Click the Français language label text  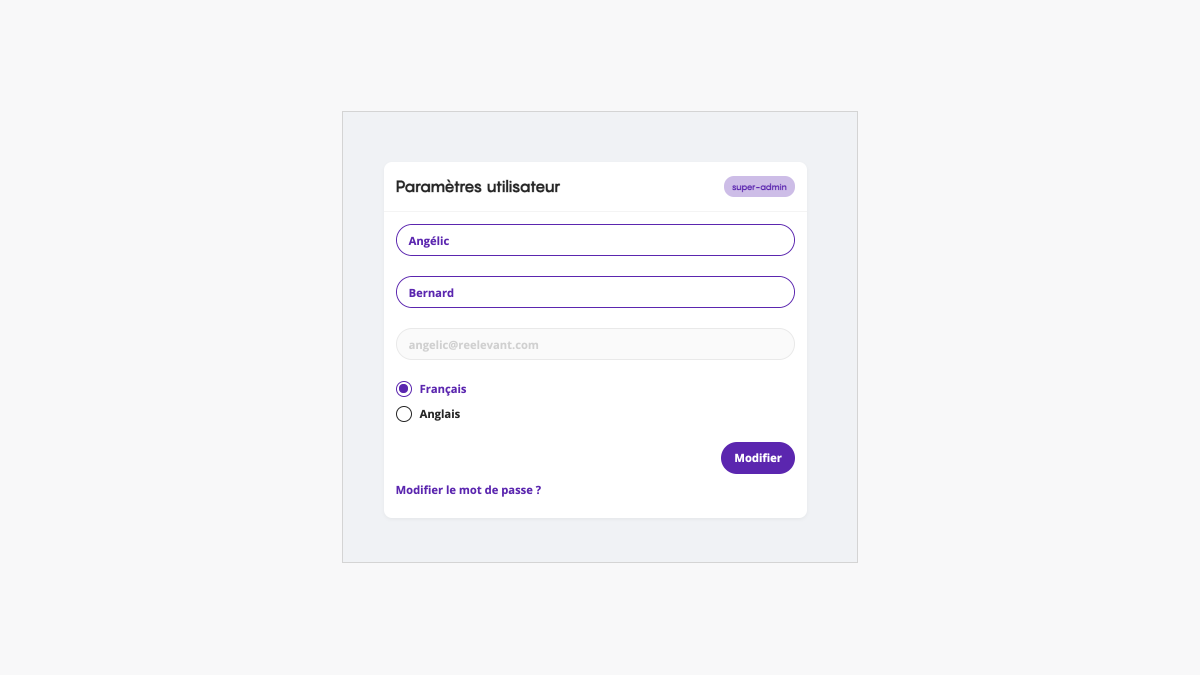pyautogui.click(x=443, y=389)
